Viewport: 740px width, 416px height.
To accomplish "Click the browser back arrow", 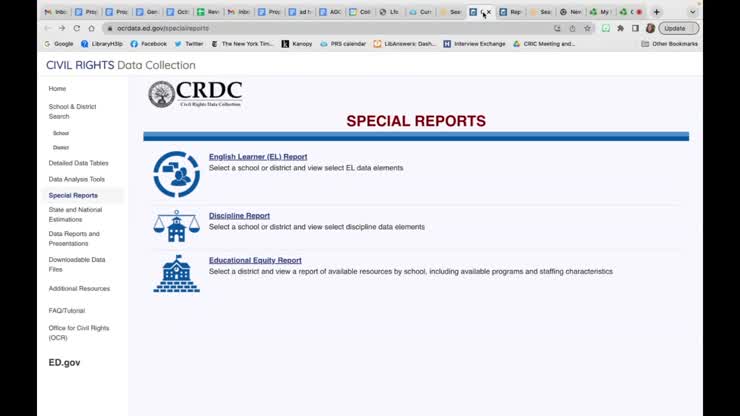I will click(47, 28).
